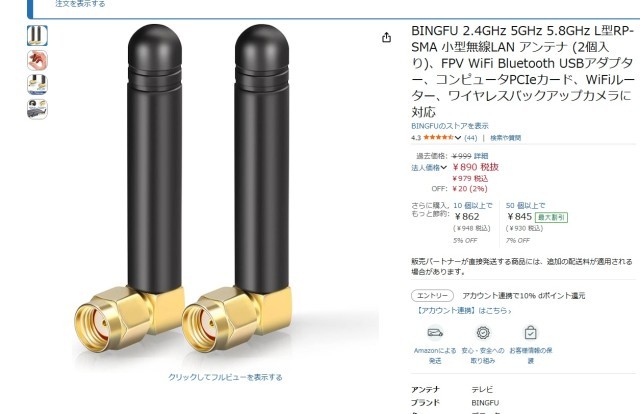Open the BINGFUのストアを表示 store link
This screenshot has height=414, width=640.
(x=450, y=126)
